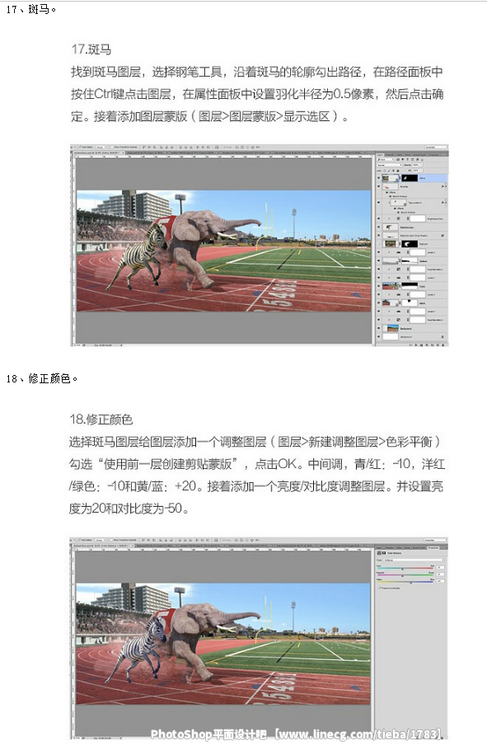487x750 pixels.
Task: Open the layer filter Kind dropdown
Action: pos(386,159)
